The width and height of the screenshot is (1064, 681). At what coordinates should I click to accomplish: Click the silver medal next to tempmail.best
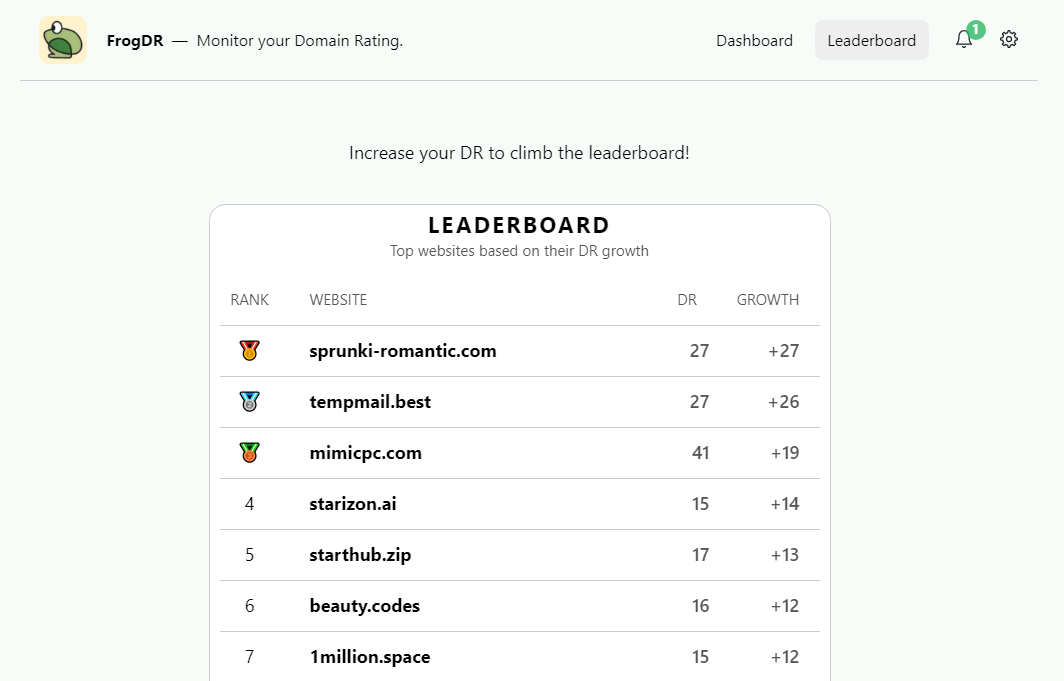pos(250,402)
